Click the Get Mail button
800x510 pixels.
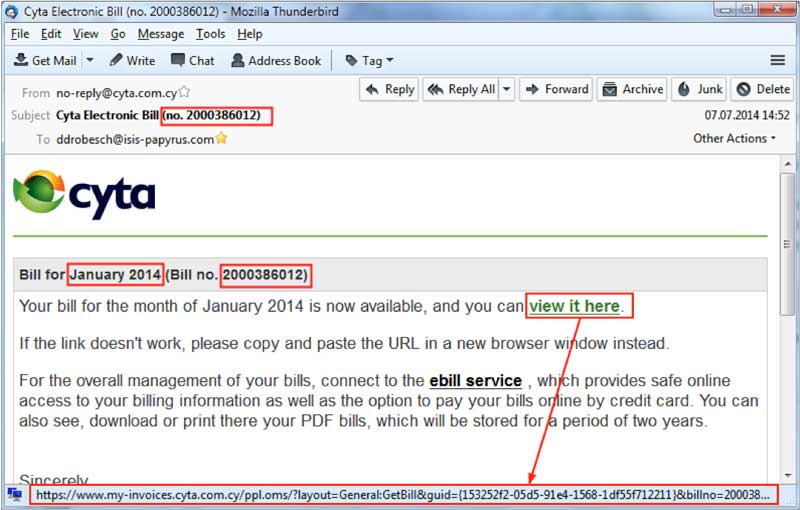point(45,61)
